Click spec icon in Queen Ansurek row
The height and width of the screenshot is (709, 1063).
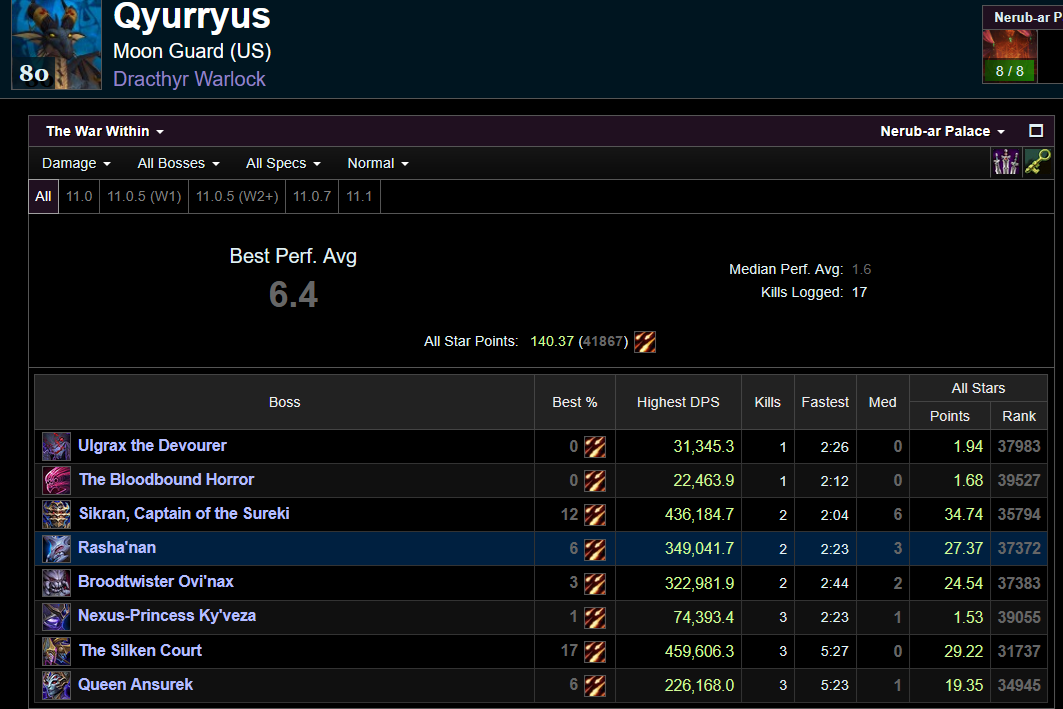pyautogui.click(x=595, y=685)
